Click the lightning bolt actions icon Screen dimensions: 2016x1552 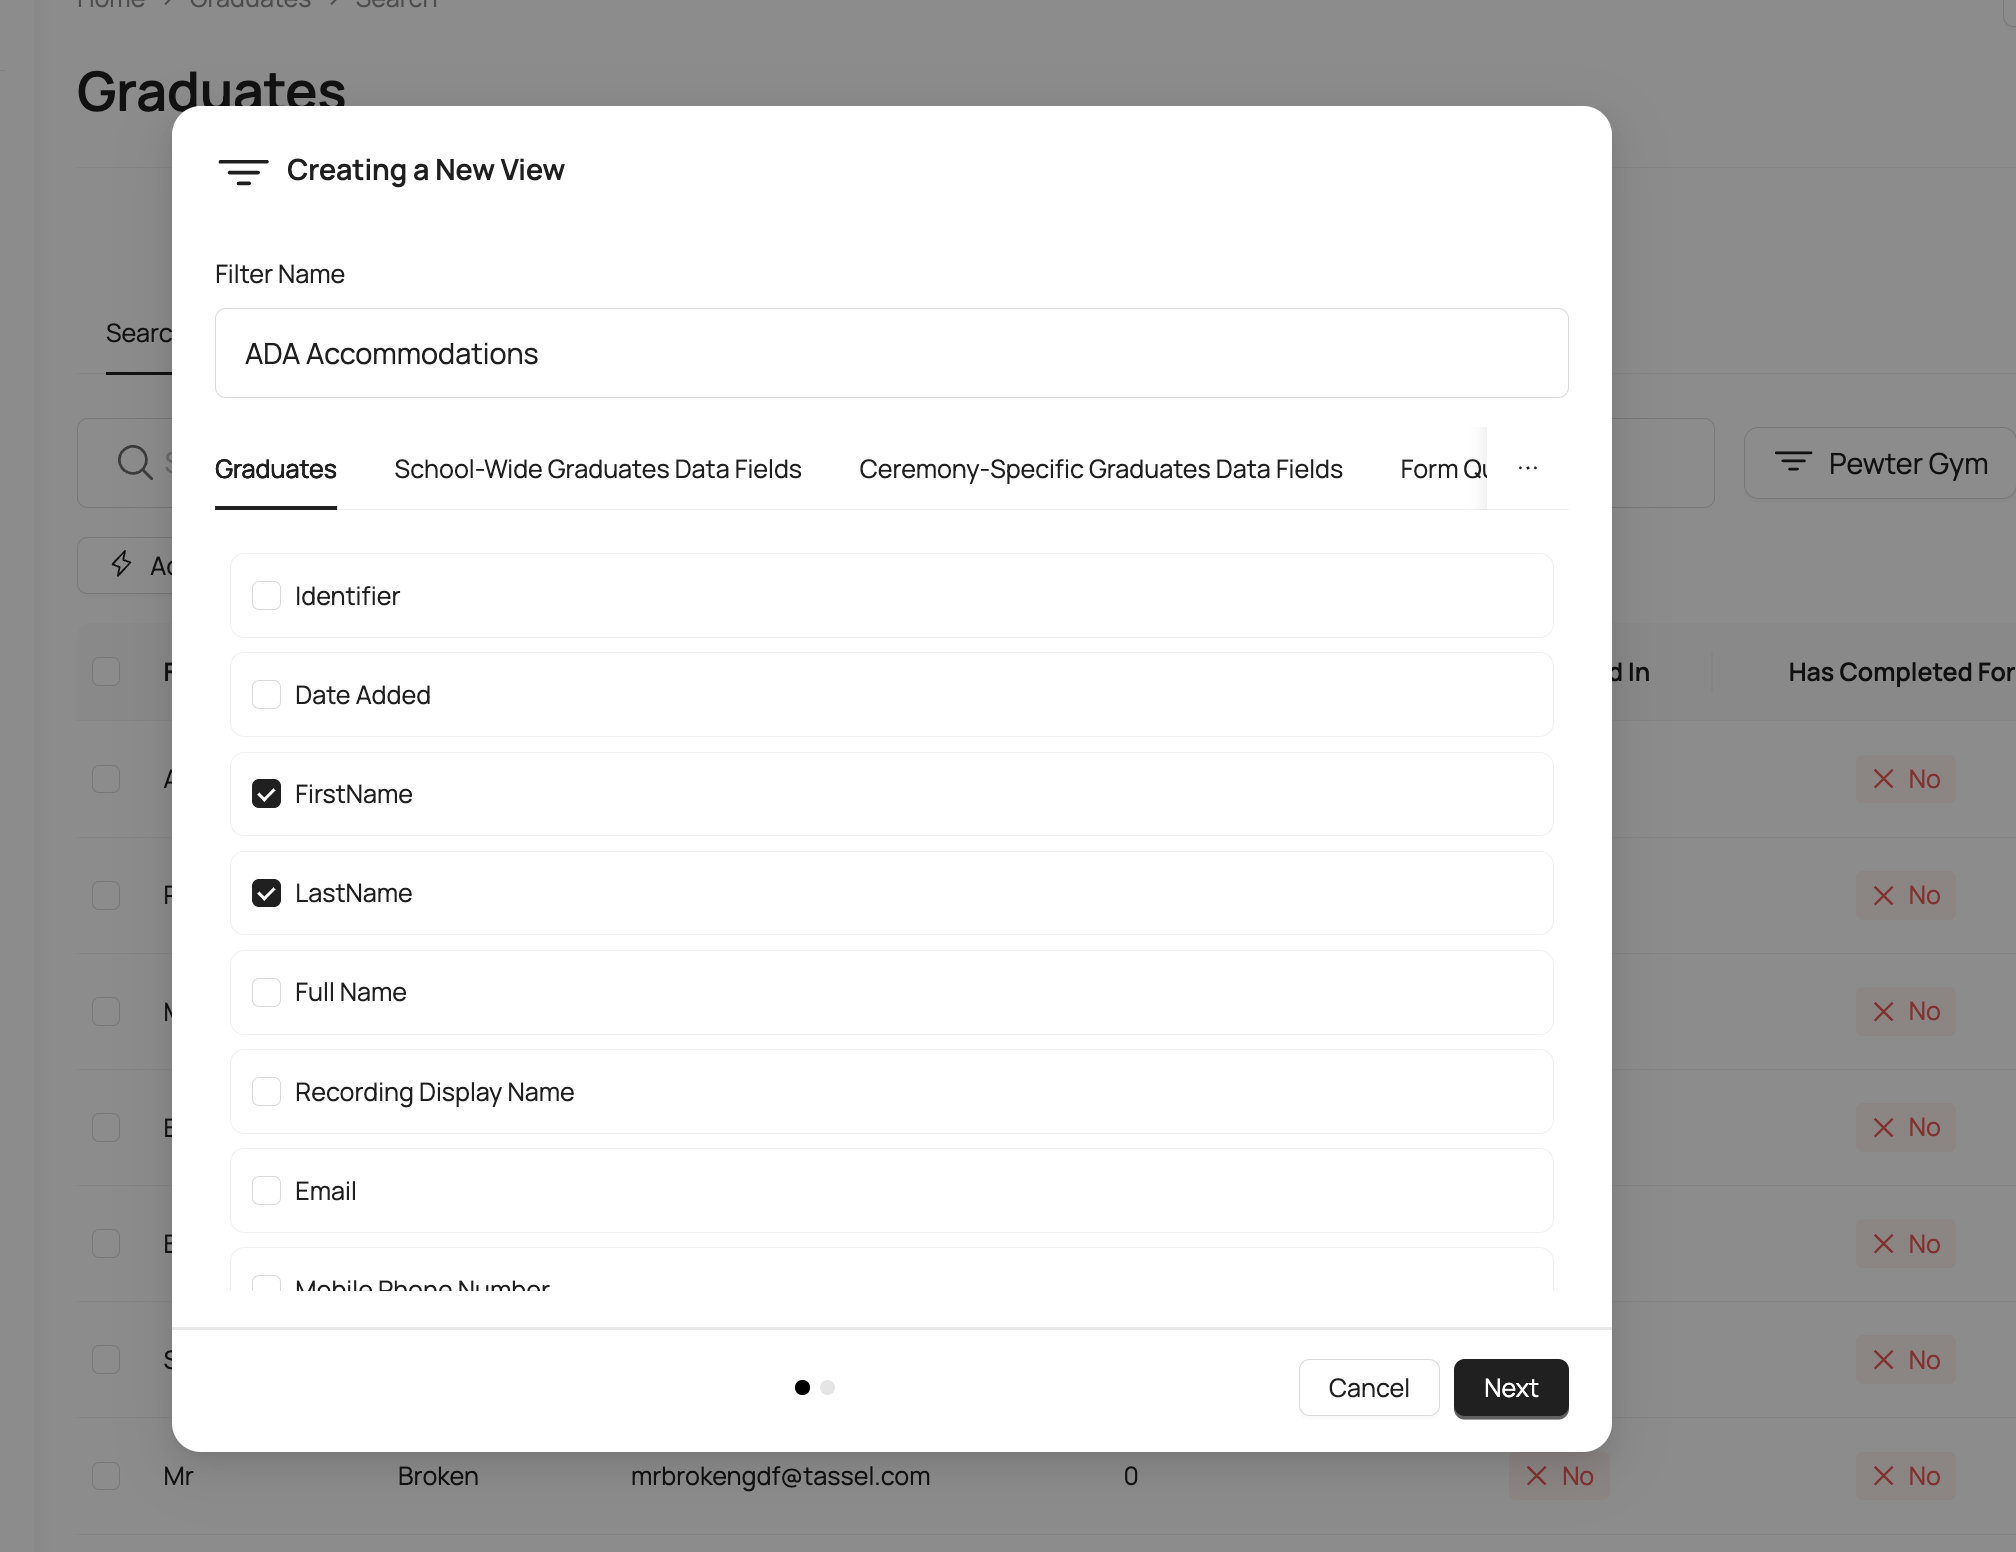[121, 564]
